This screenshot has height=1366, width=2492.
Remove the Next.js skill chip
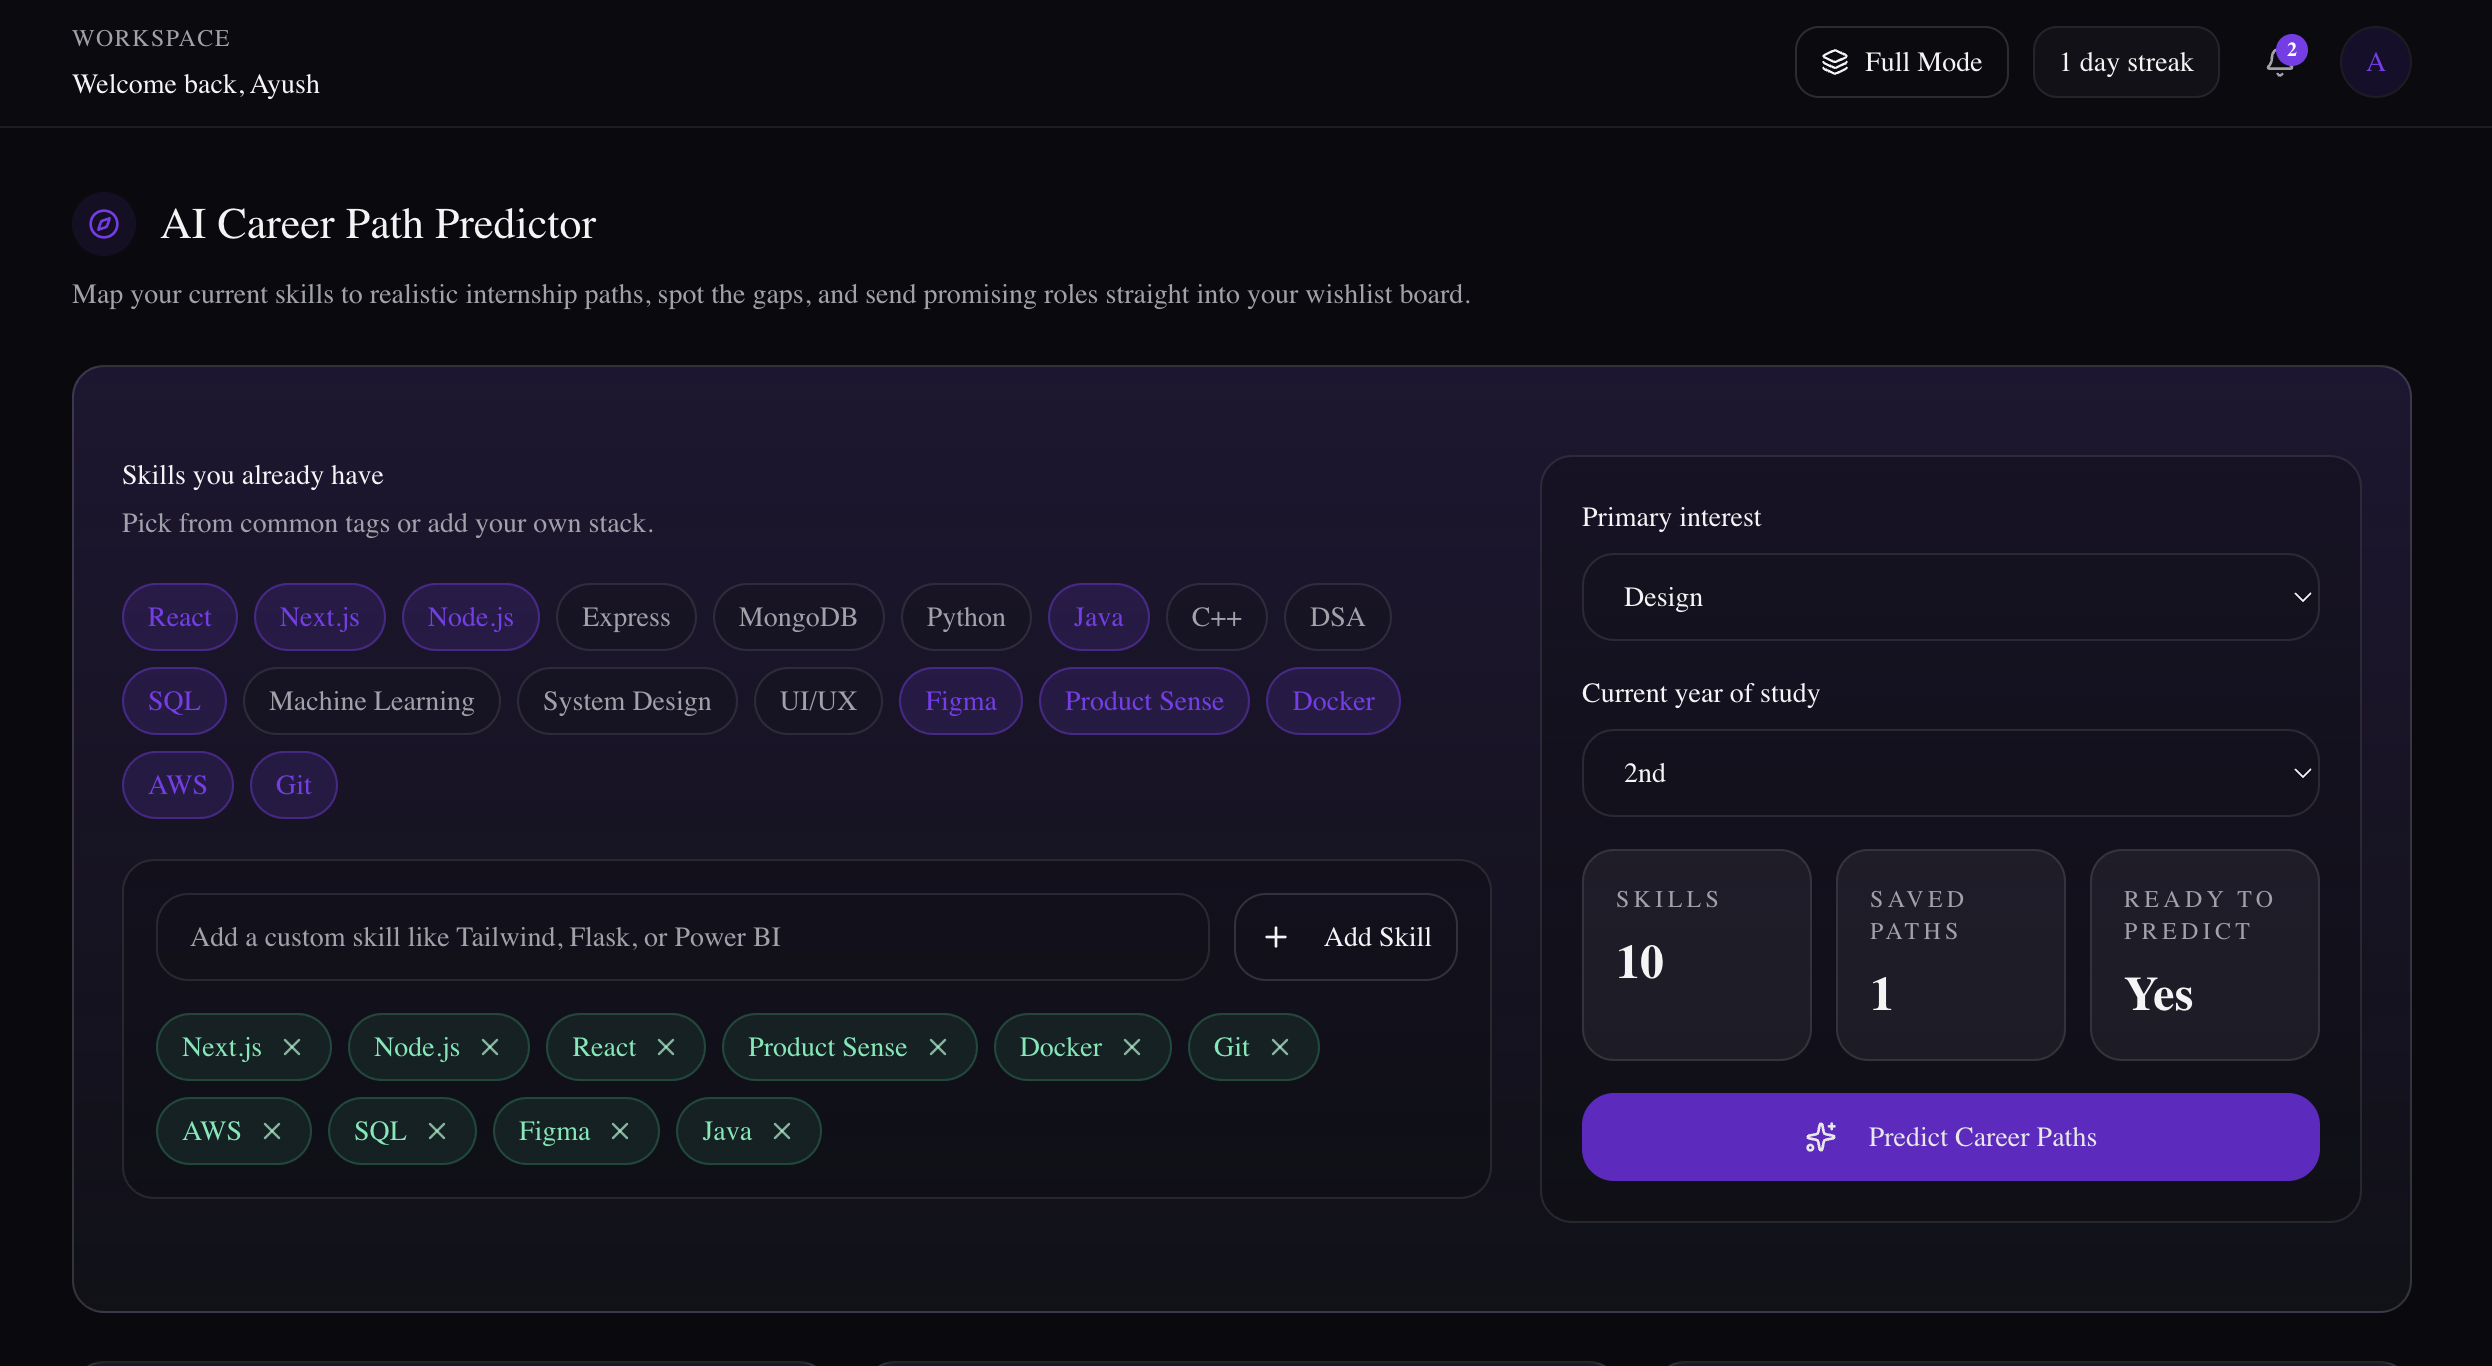click(292, 1047)
